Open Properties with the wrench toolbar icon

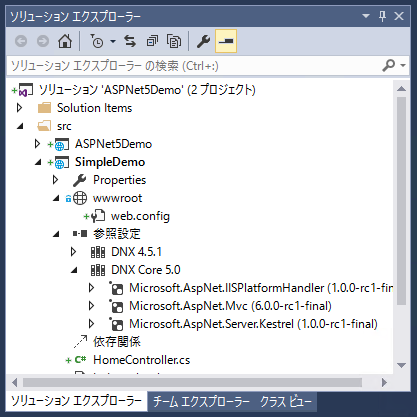203,41
